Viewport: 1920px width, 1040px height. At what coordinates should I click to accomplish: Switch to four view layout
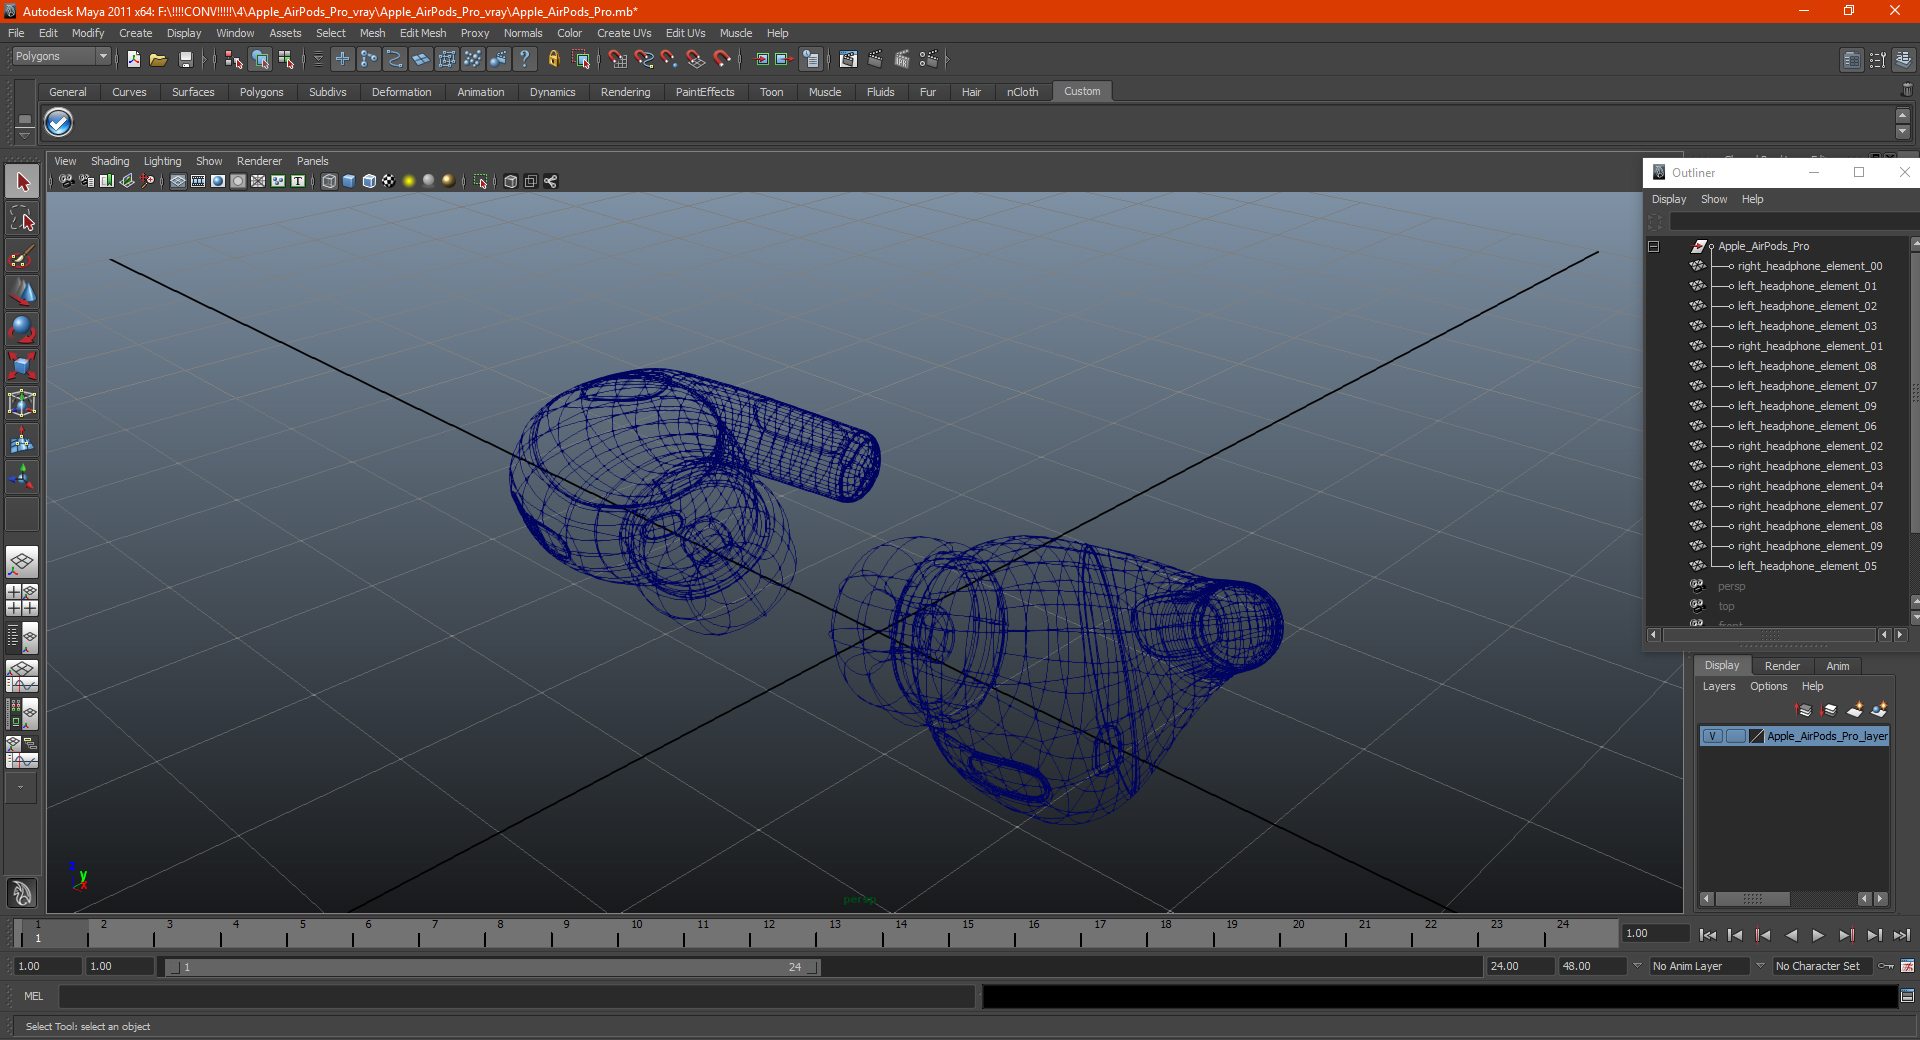point(22,599)
